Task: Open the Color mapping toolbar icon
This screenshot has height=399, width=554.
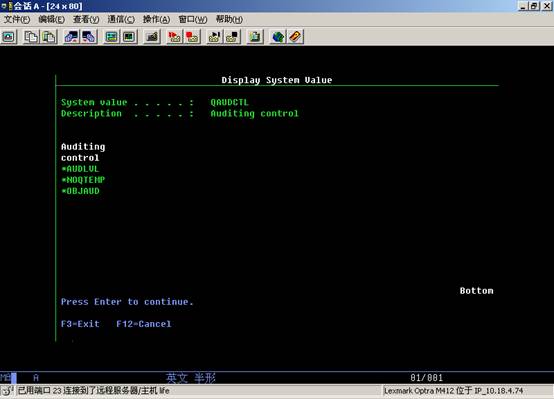Action: tap(129, 37)
